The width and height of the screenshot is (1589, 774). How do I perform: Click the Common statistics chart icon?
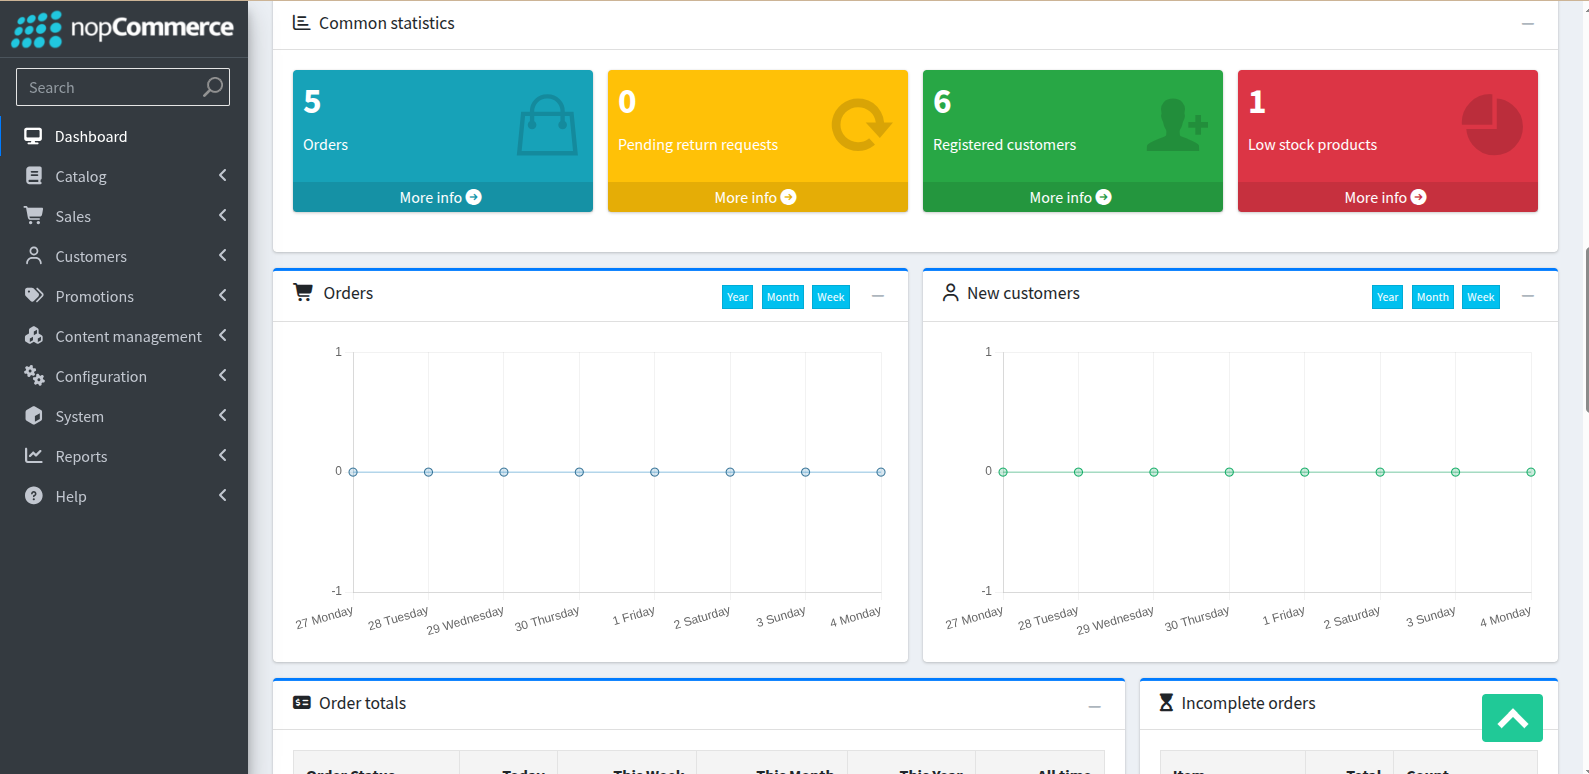(301, 22)
